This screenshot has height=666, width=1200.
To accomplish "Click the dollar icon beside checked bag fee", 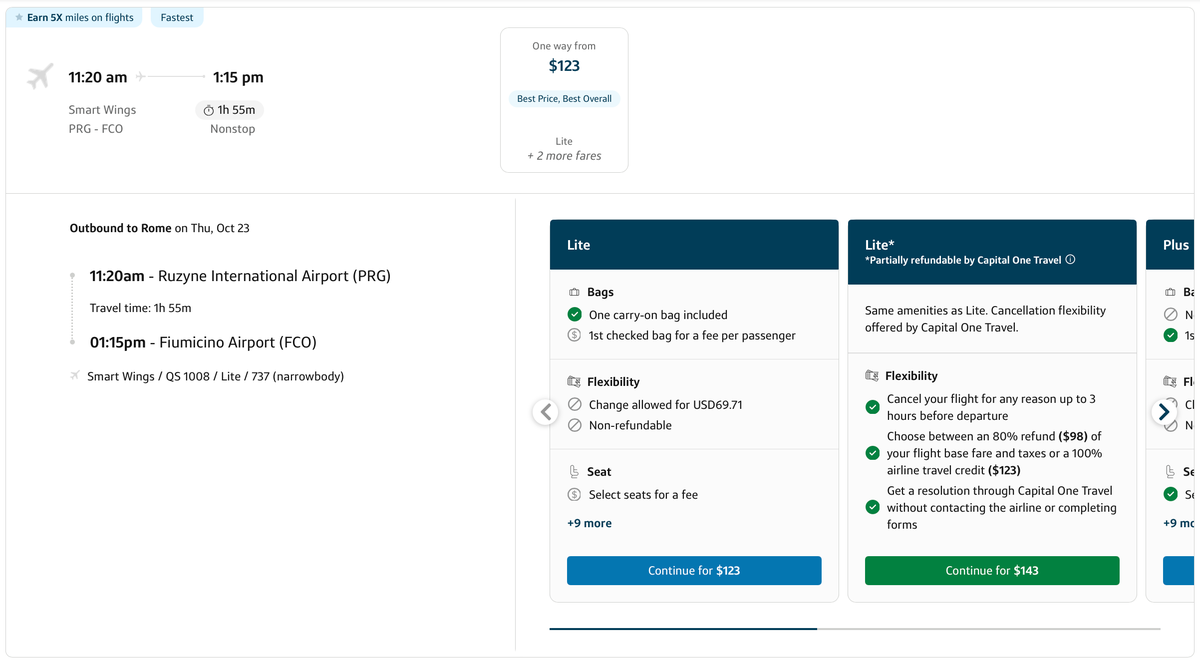I will pyautogui.click(x=574, y=336).
